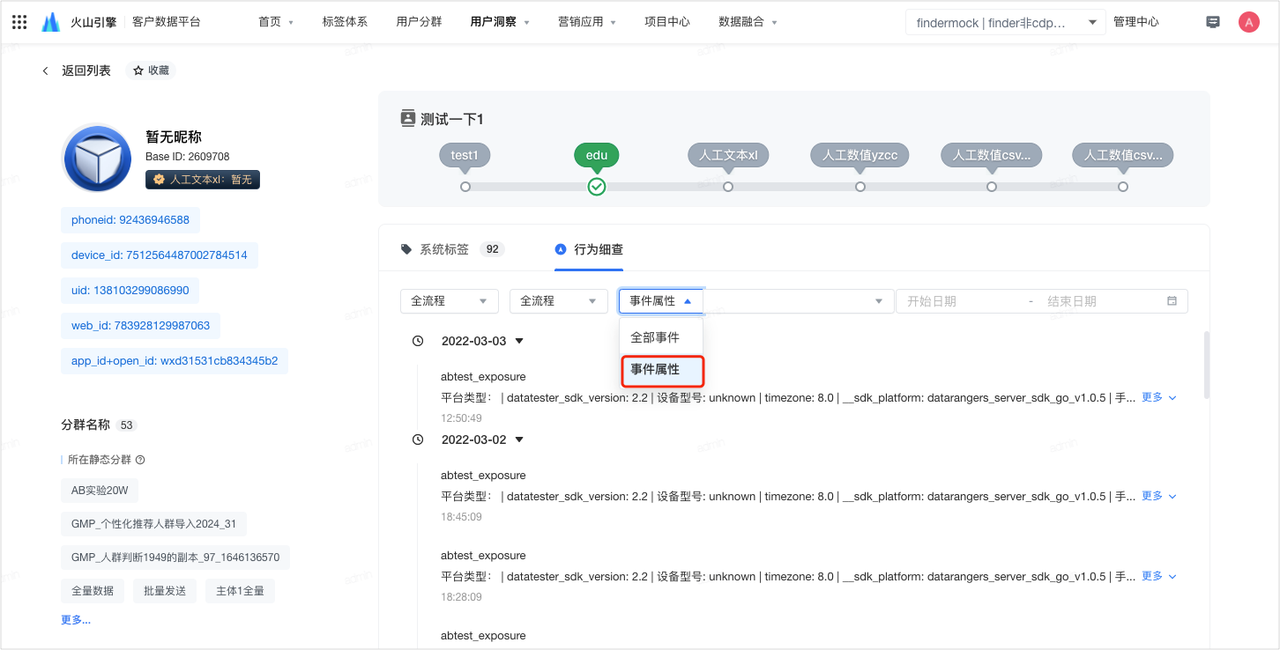Click the back arrow next to 返回列表

[45, 71]
